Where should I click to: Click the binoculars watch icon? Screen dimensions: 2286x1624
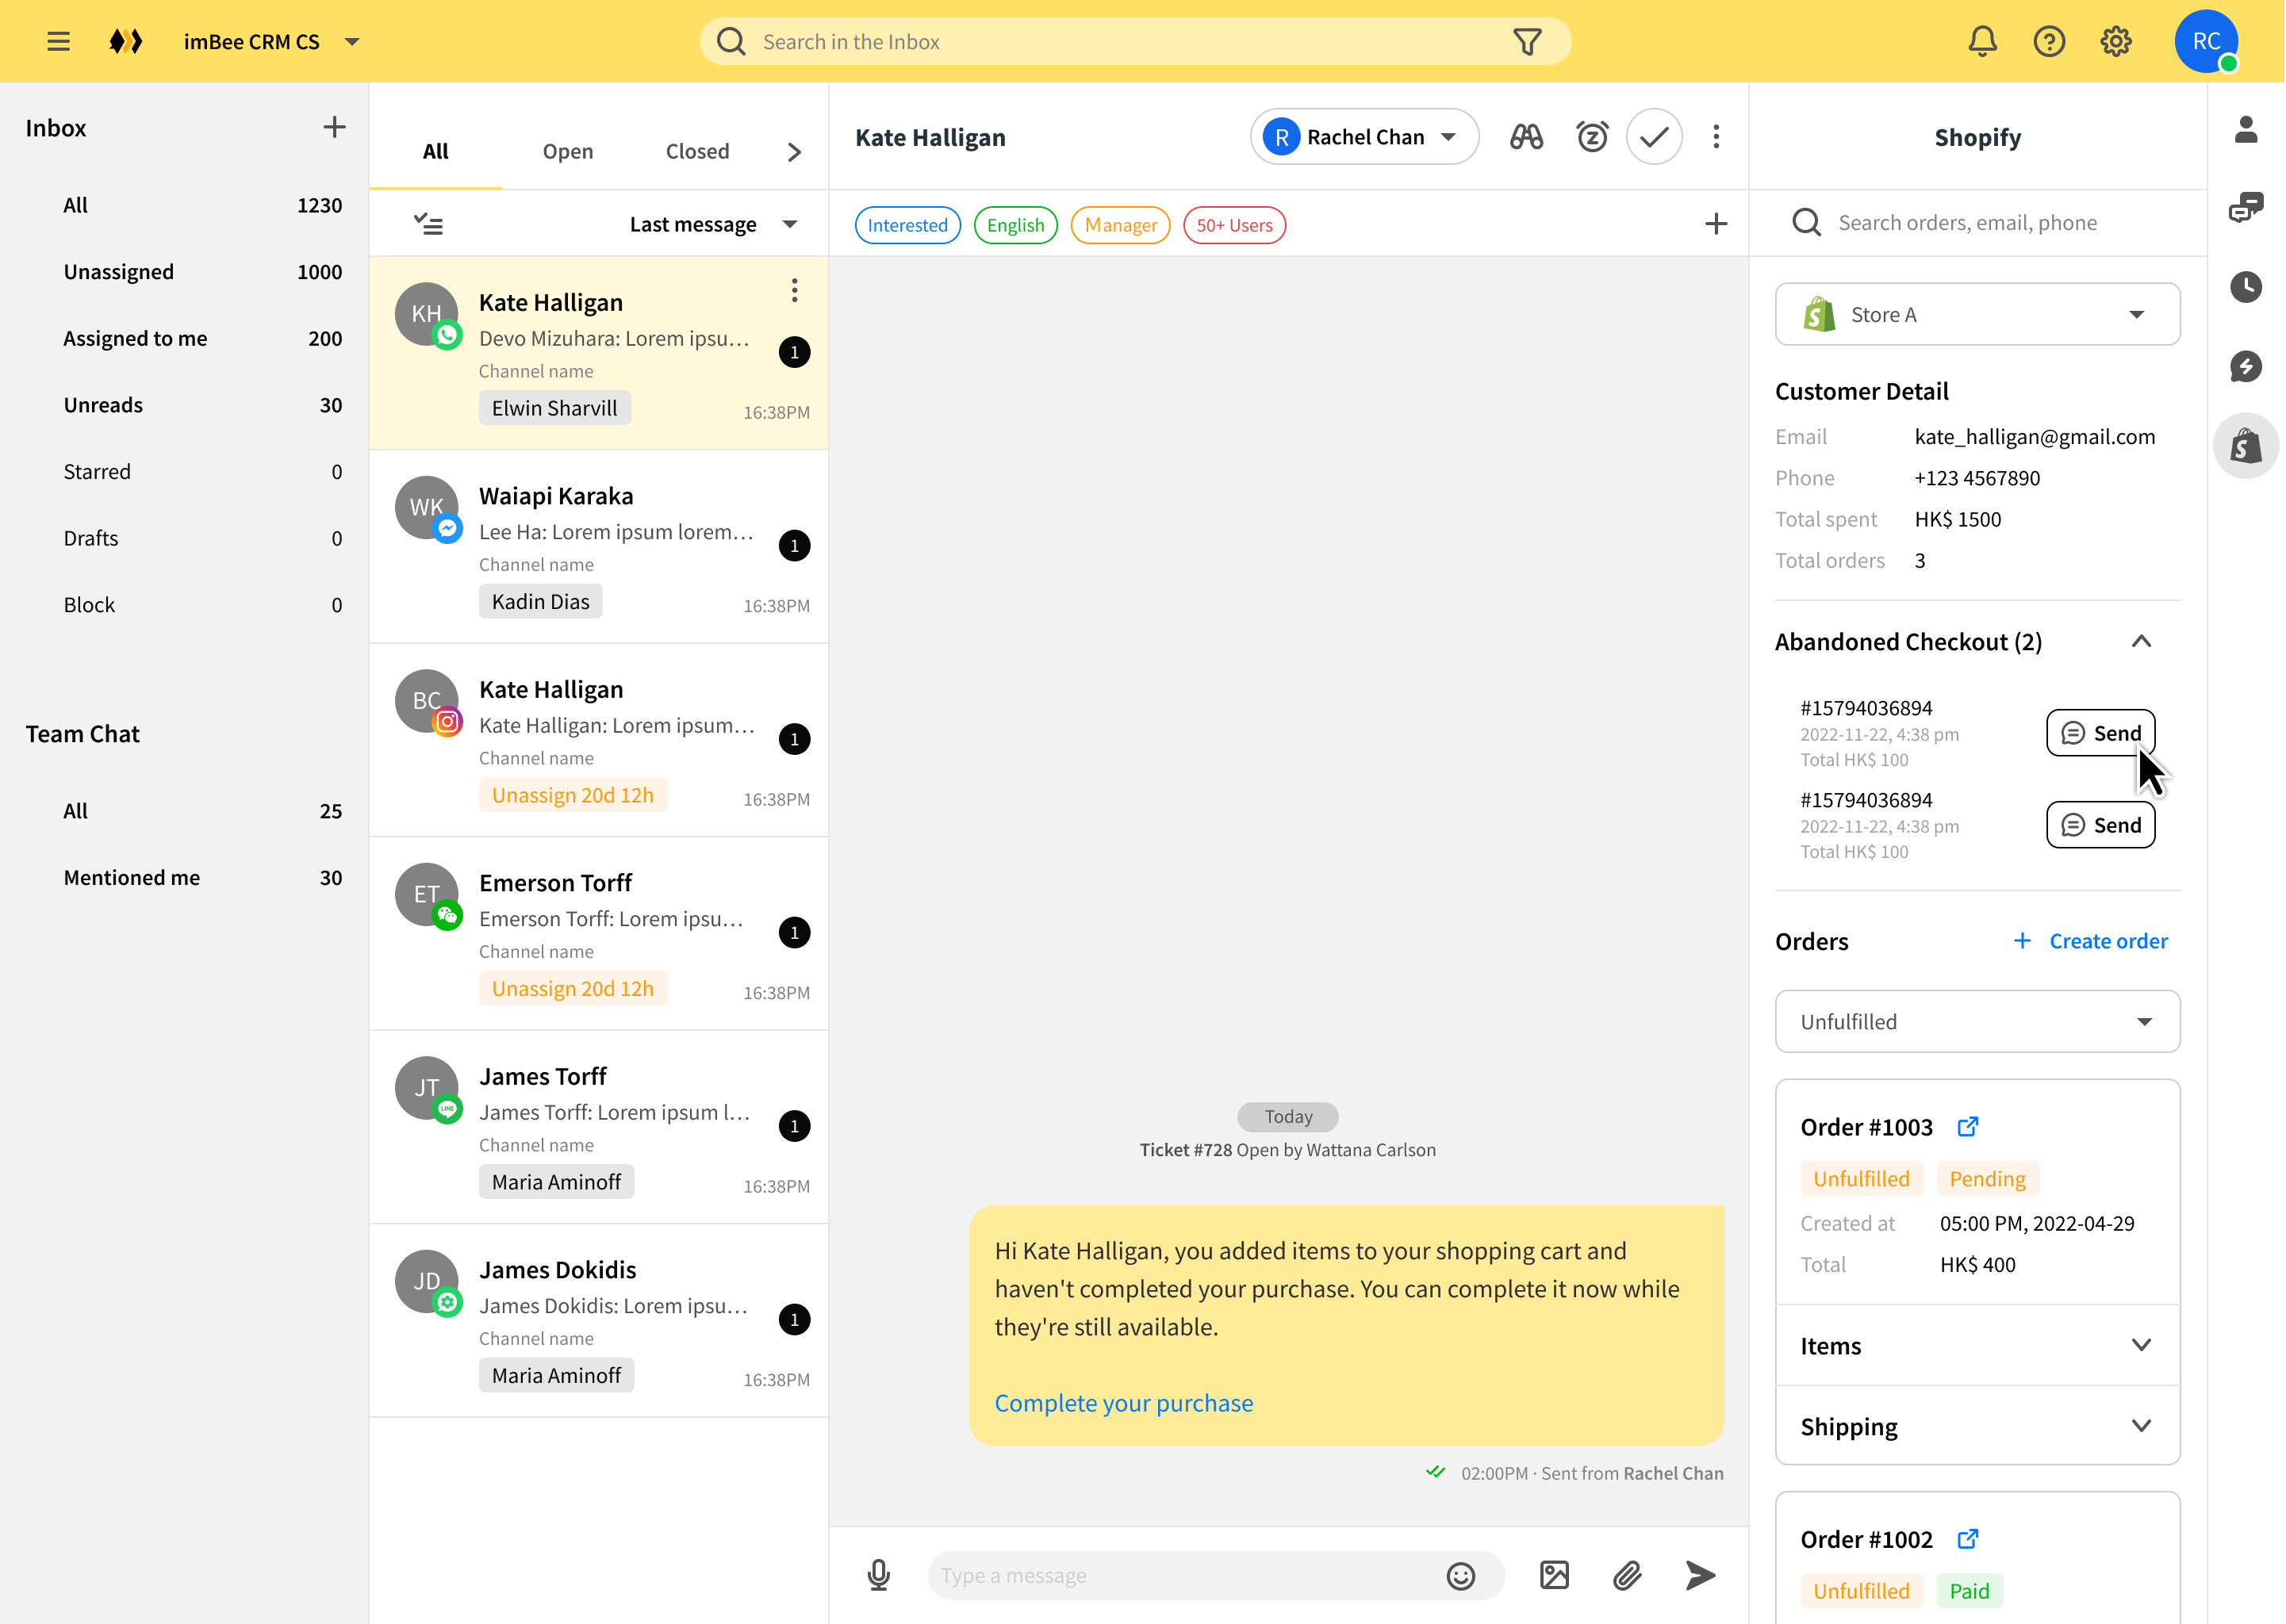1526,137
